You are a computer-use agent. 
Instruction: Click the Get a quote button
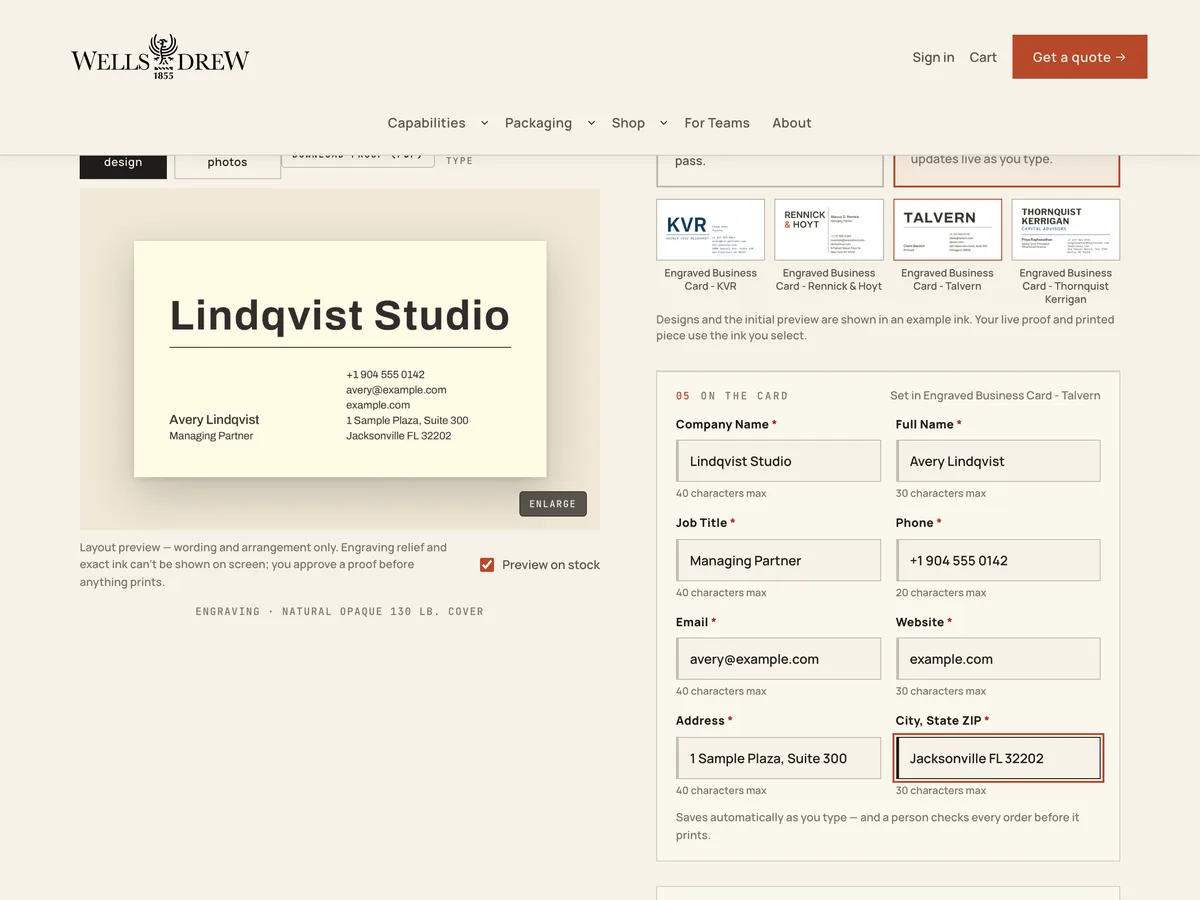[x=1080, y=57]
